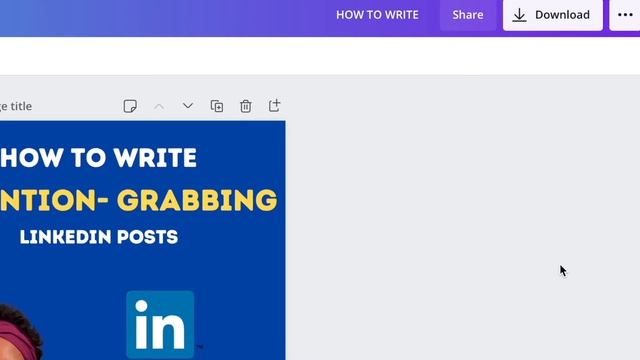Click the page title field
The height and width of the screenshot is (360, 640).
click(x=16, y=106)
